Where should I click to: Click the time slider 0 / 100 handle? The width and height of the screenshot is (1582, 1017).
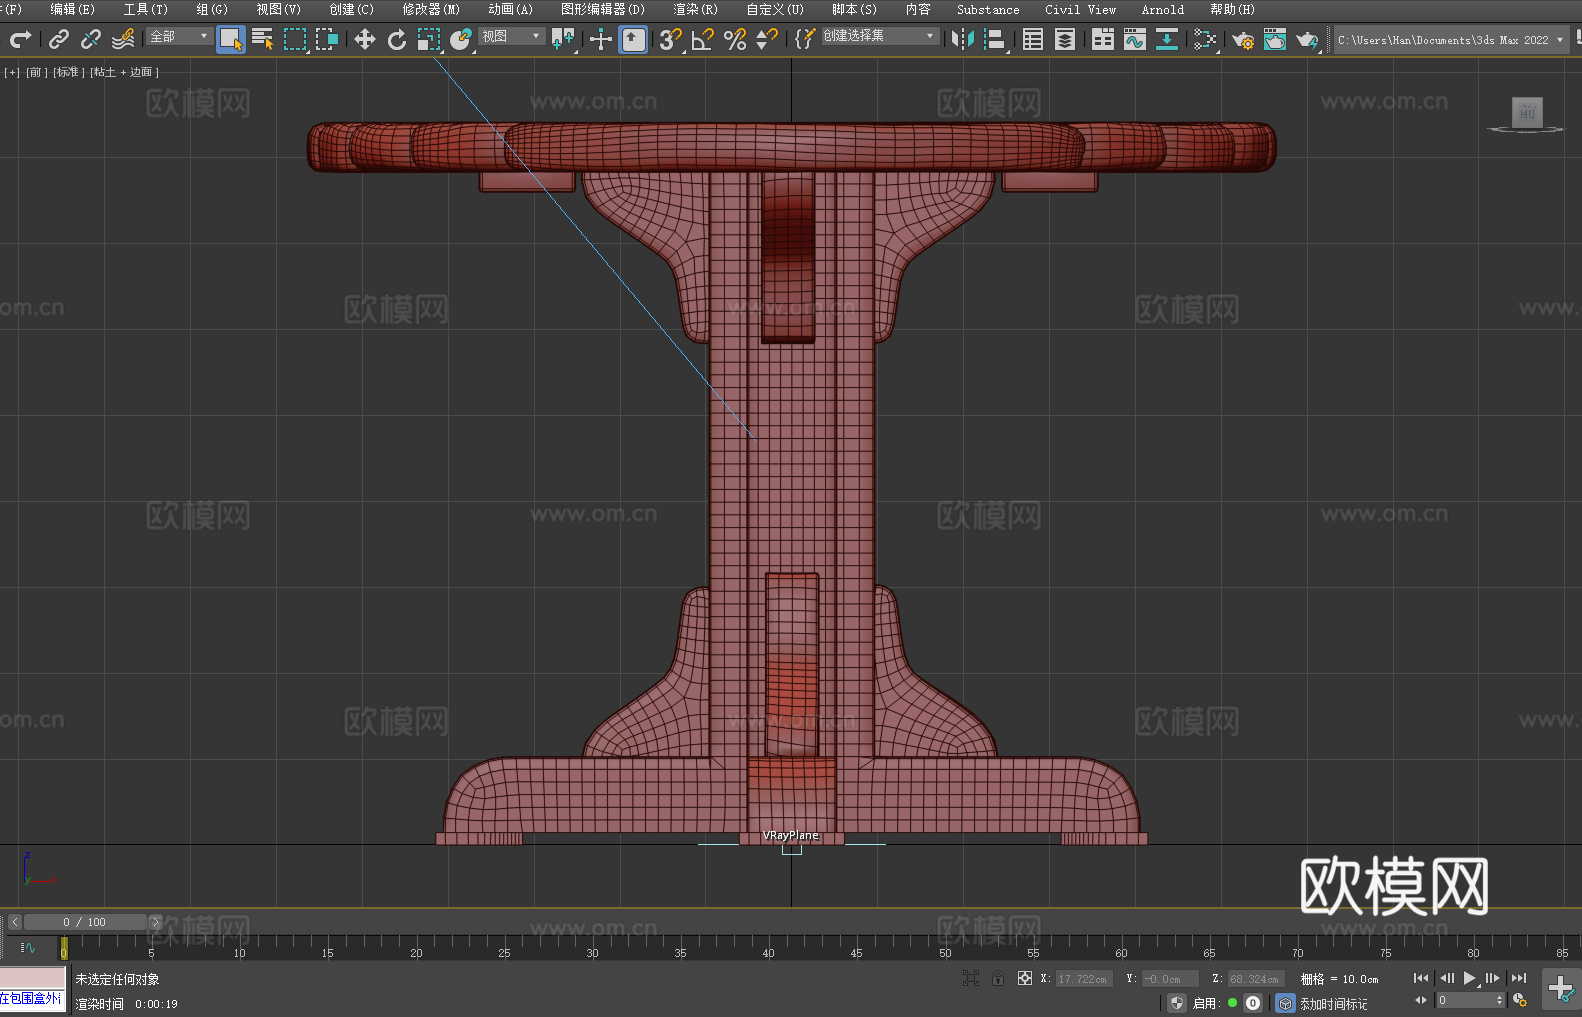(85, 922)
